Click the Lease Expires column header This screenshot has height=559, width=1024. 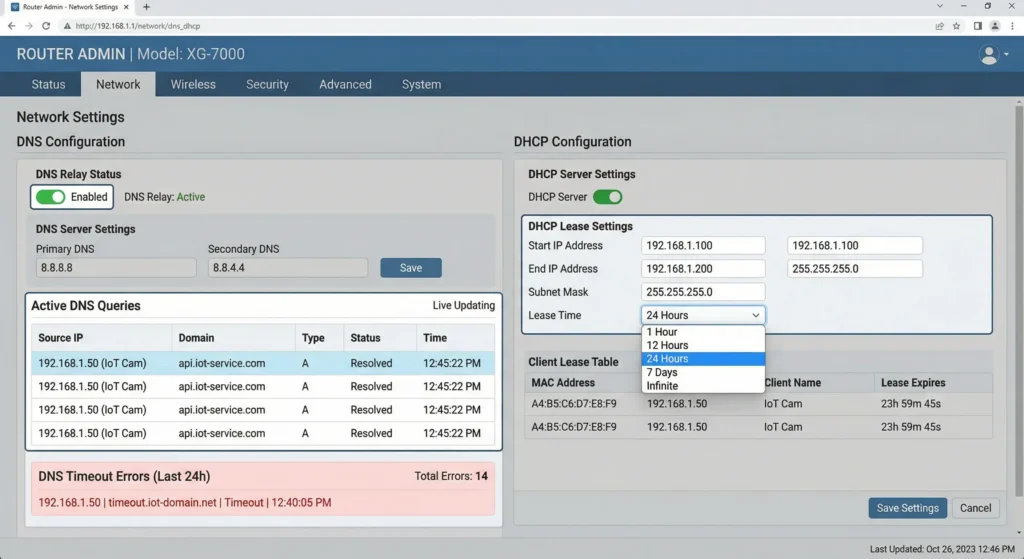tap(933, 383)
